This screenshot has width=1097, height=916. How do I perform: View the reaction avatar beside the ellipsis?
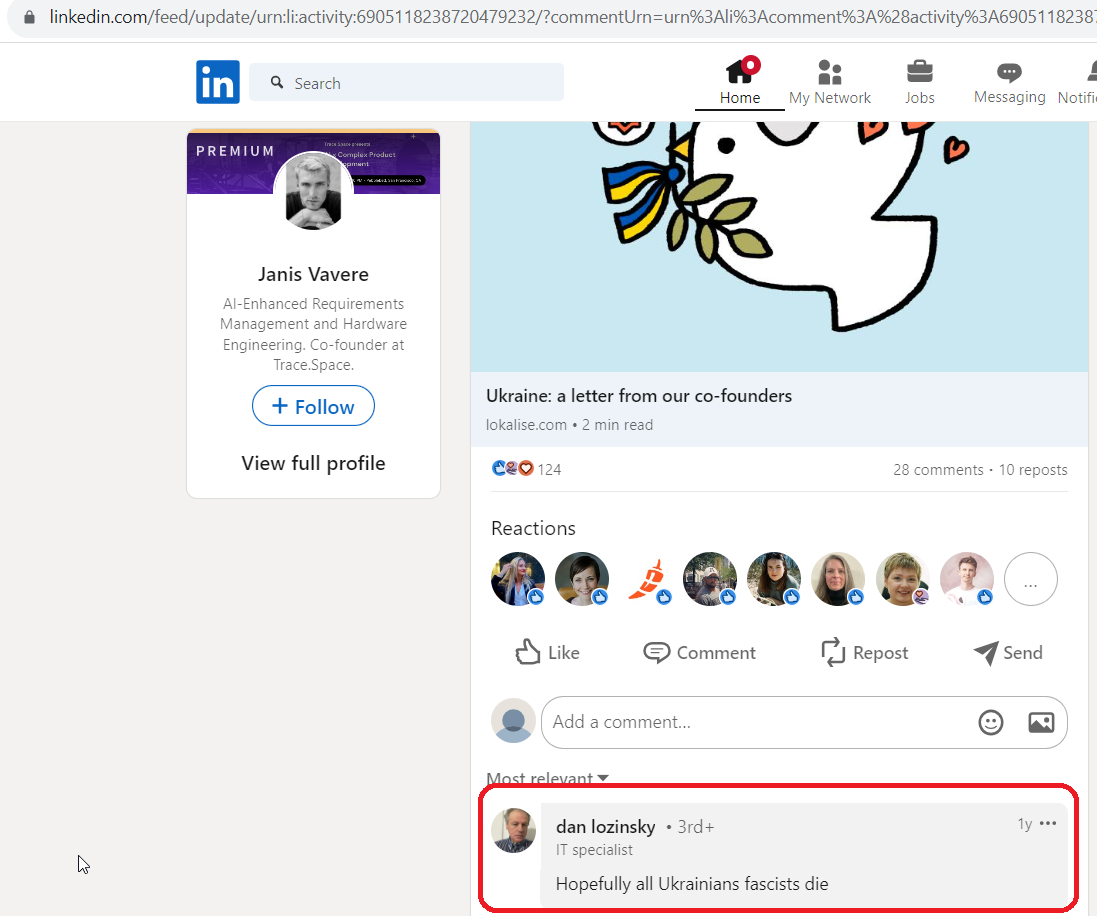point(967,579)
